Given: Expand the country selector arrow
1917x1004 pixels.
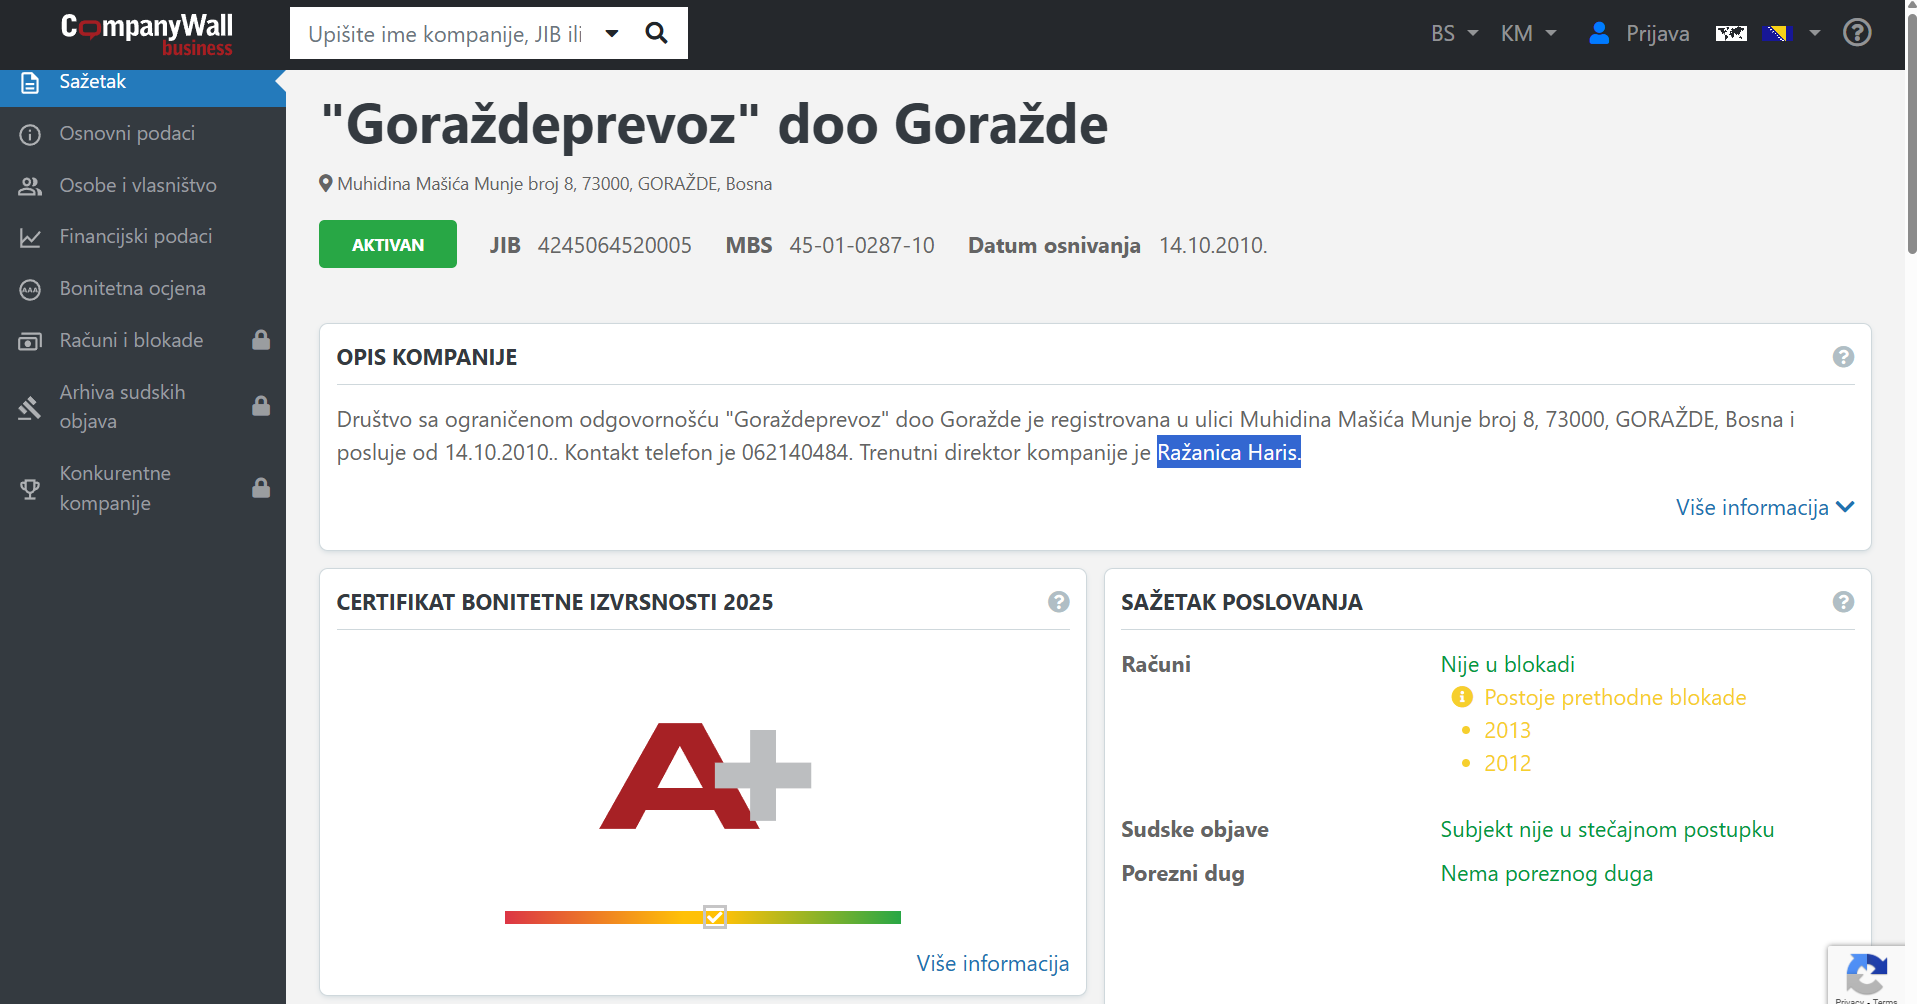Looking at the screenshot, I should click(x=1814, y=33).
